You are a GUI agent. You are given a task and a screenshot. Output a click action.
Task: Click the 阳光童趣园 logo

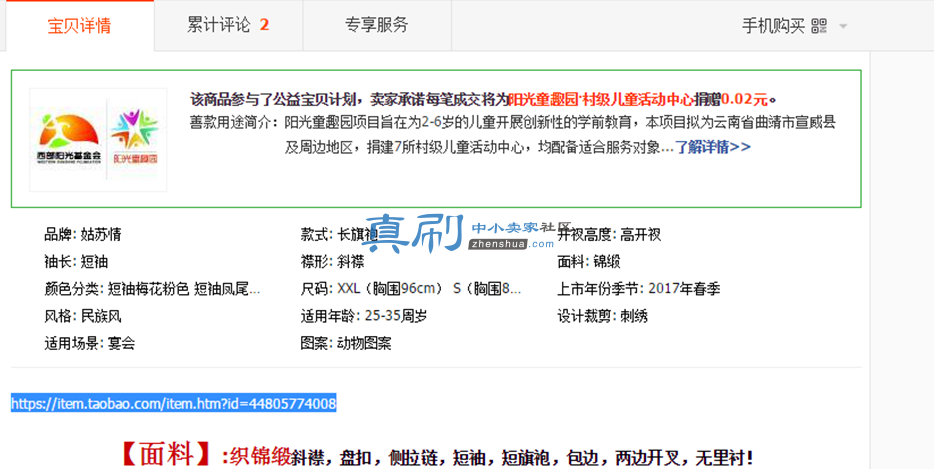click(x=135, y=137)
